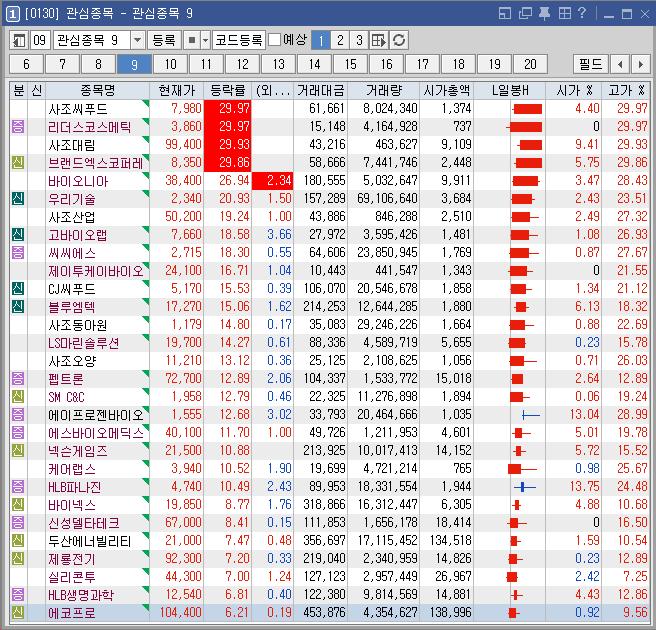The image size is (656, 630).
Task: Click the refresh icon in the toolbar
Action: pyautogui.click(x=399, y=41)
